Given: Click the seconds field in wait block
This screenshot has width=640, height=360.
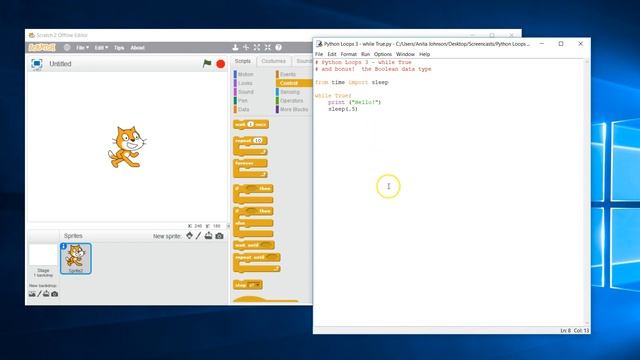Looking at the screenshot, I should [x=250, y=124].
